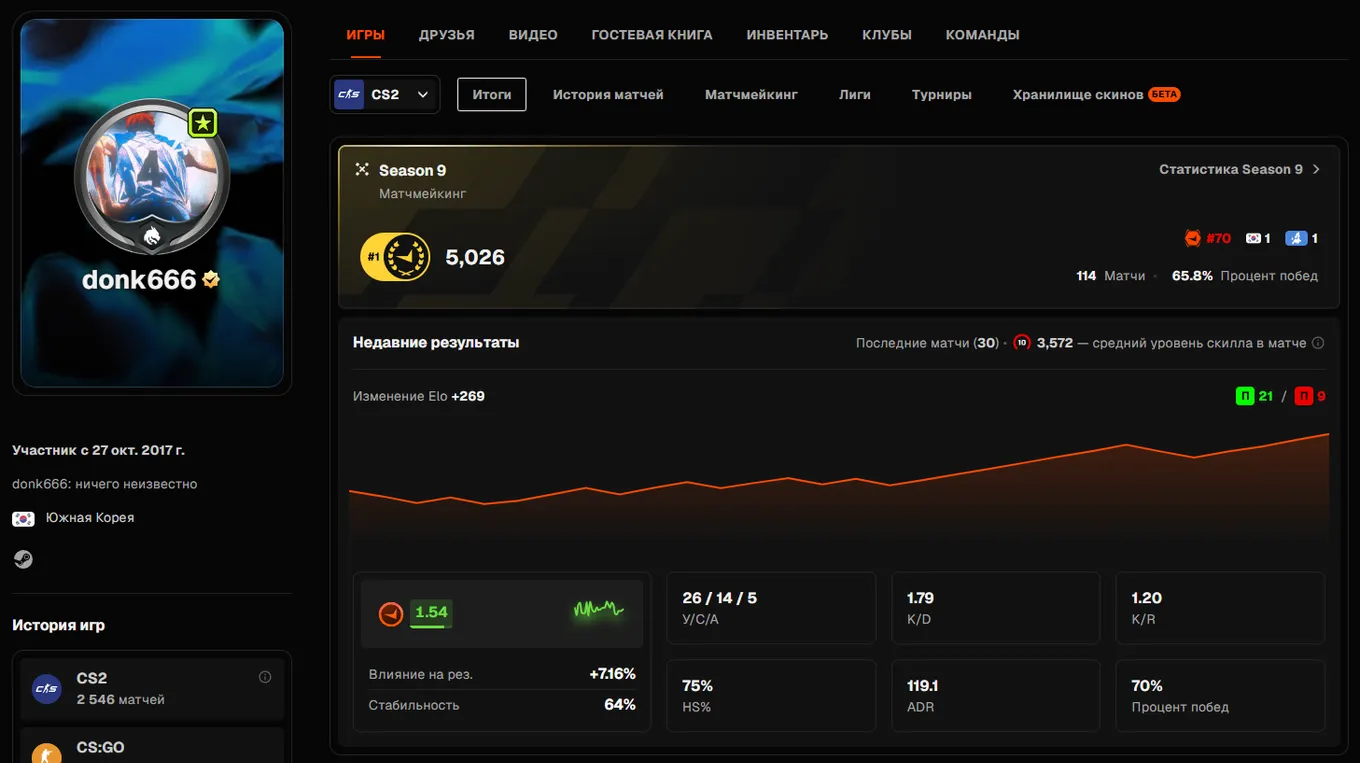Click the 70% Процент побед stat card
Screen dimensions: 1360x763
1220,695
